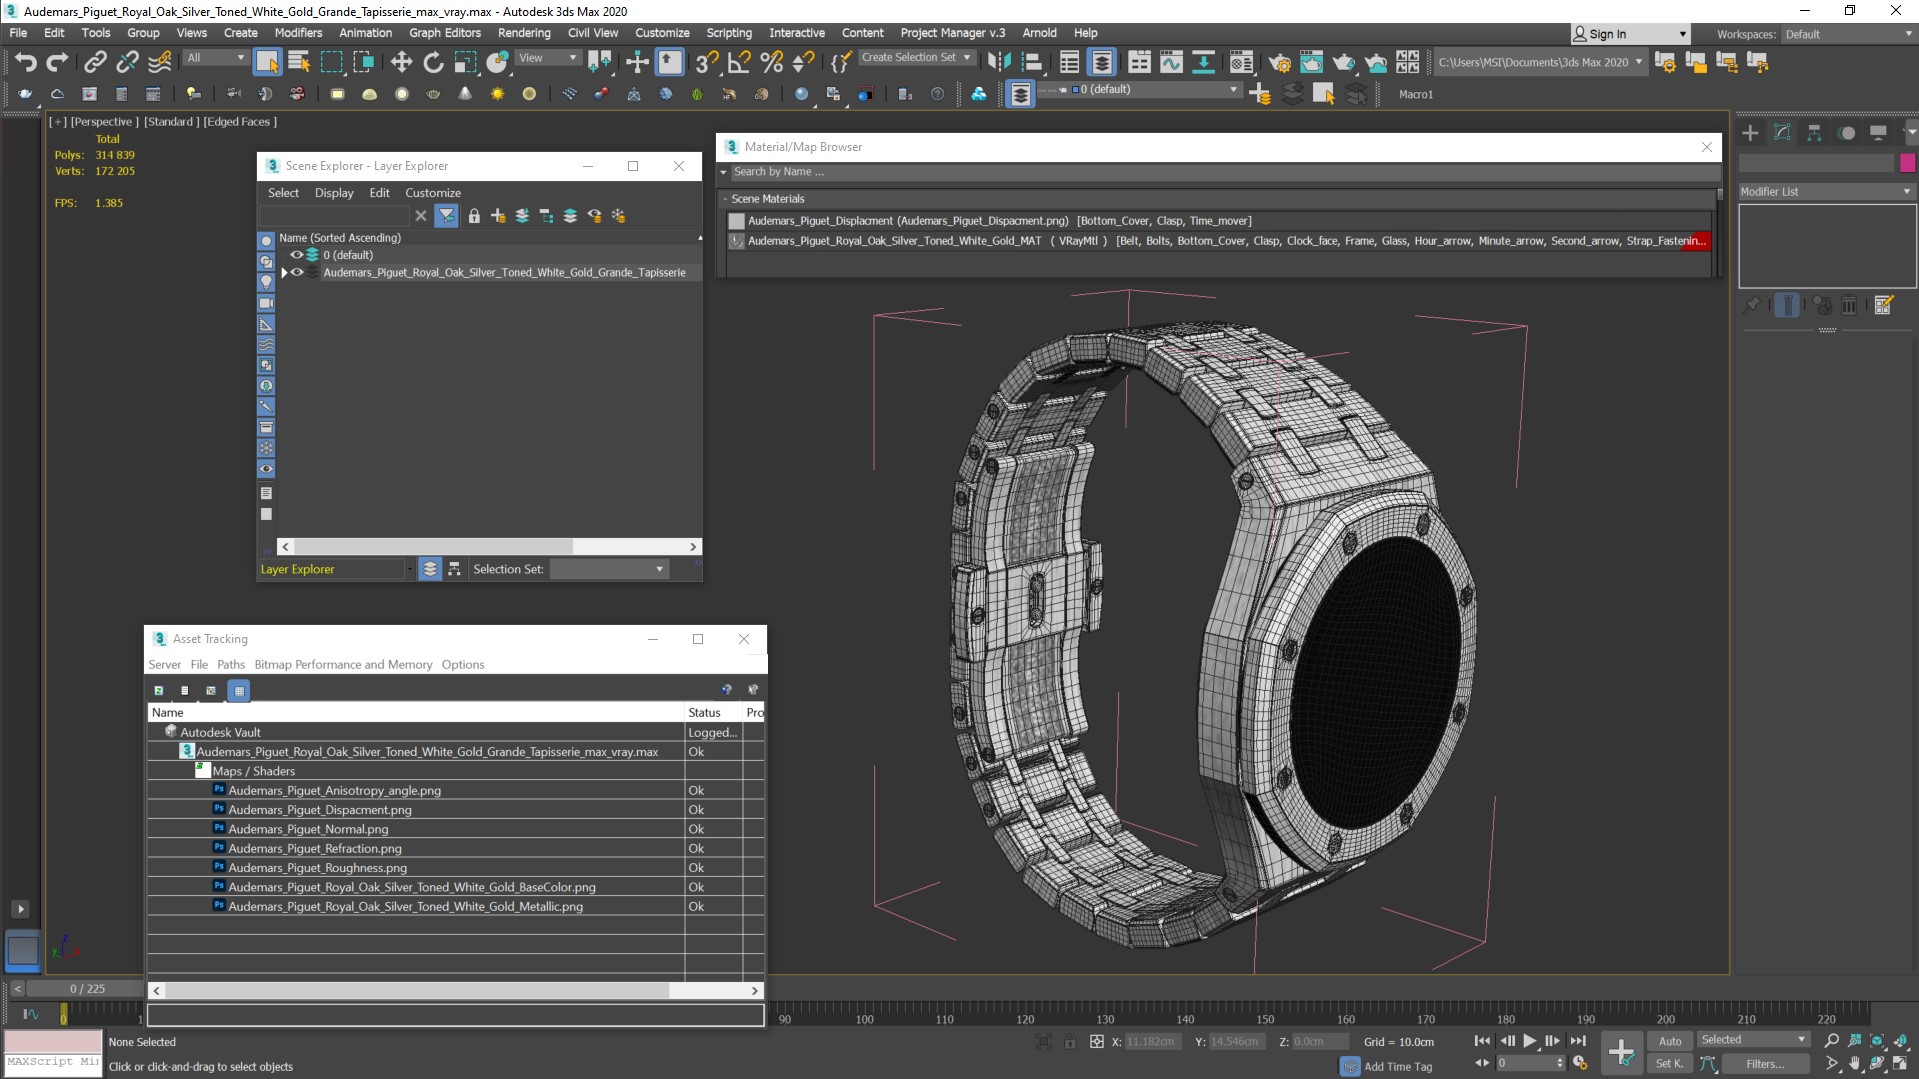This screenshot has width=1919, height=1079.
Task: Toggle the lock icon in Scene Explorer toolbar
Action: tap(474, 216)
